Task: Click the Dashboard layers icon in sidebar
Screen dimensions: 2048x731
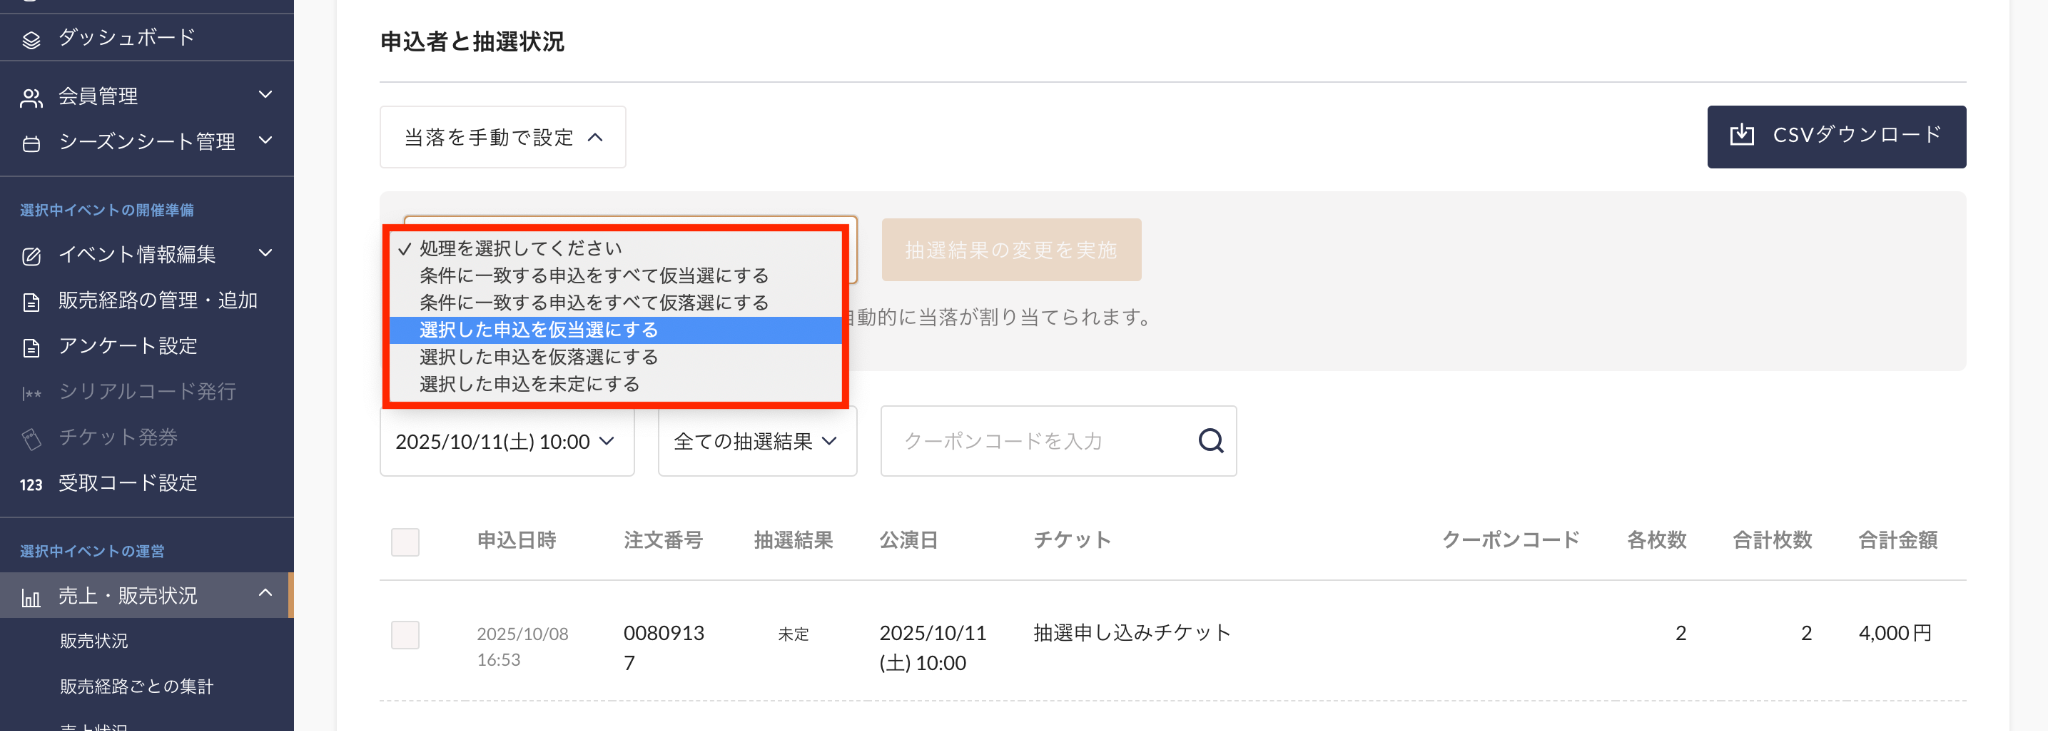Action: pos(32,39)
